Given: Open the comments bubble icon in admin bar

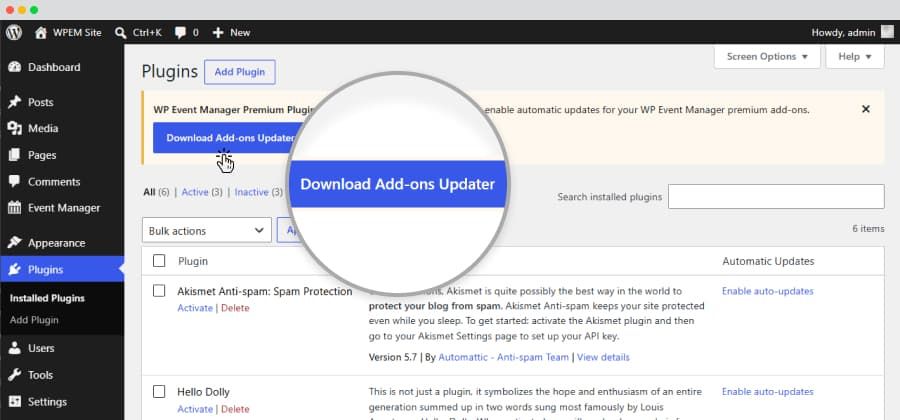Looking at the screenshot, I should point(180,33).
